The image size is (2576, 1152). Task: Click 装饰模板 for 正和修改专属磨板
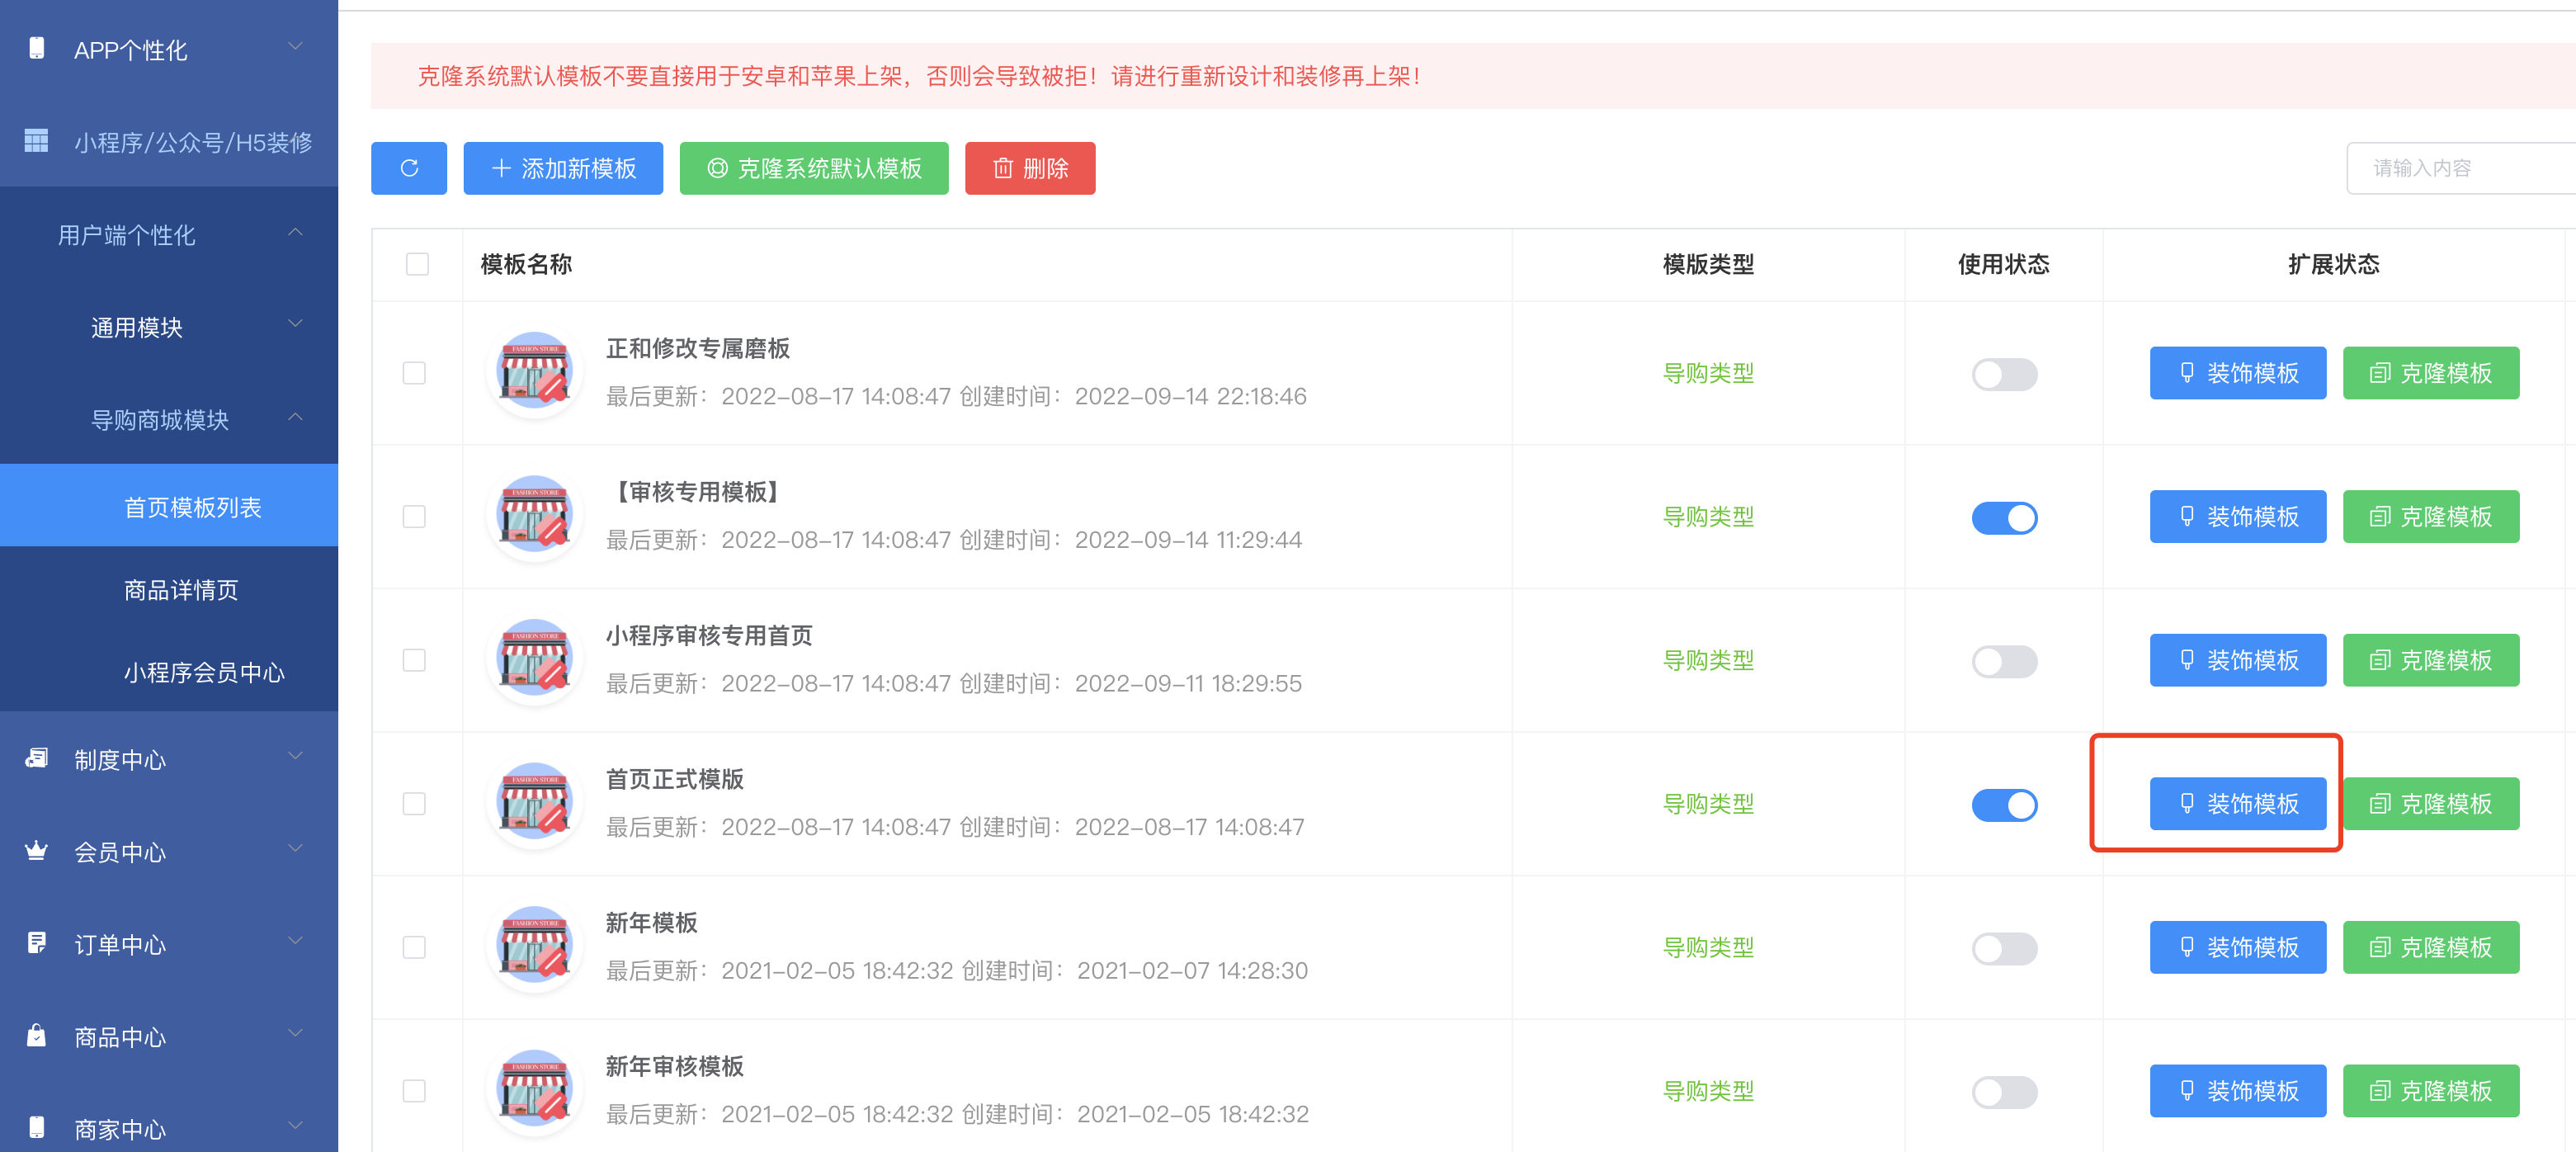pos(2238,373)
